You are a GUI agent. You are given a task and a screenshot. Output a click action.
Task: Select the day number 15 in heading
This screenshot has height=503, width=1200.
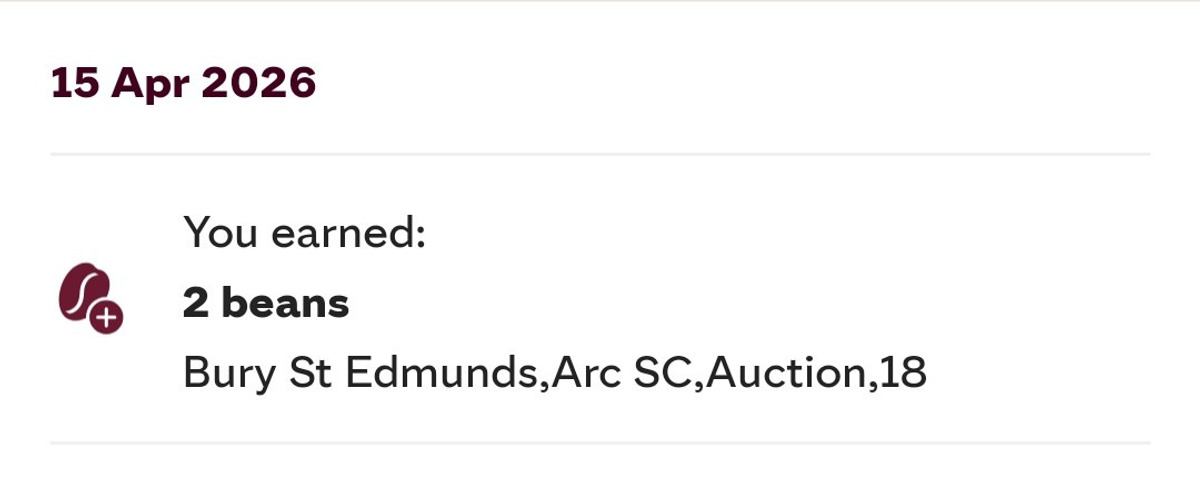tap(74, 84)
